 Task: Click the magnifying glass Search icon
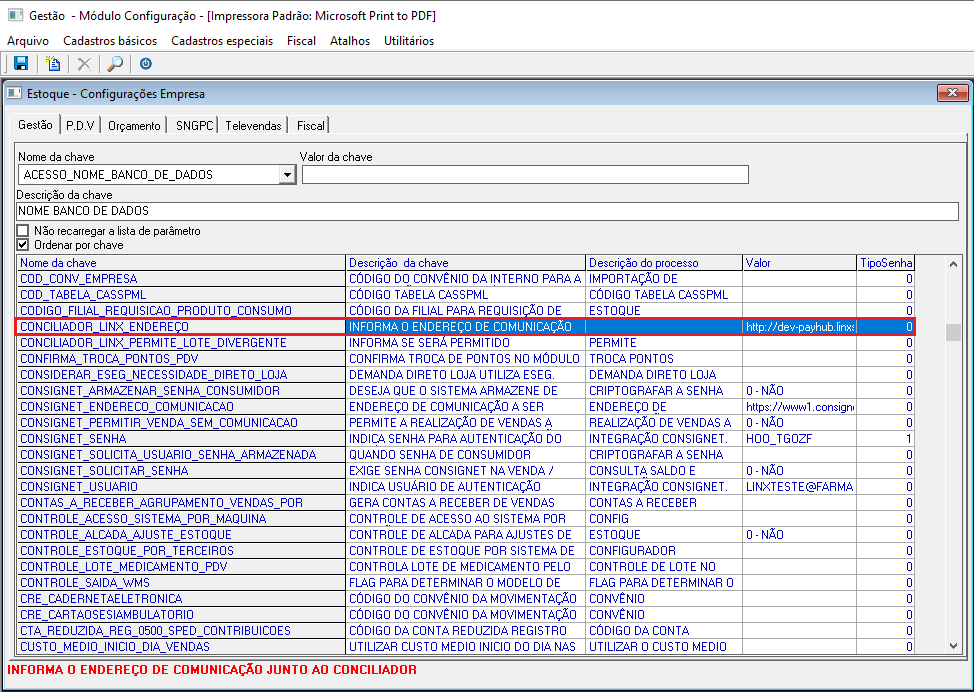(x=114, y=64)
